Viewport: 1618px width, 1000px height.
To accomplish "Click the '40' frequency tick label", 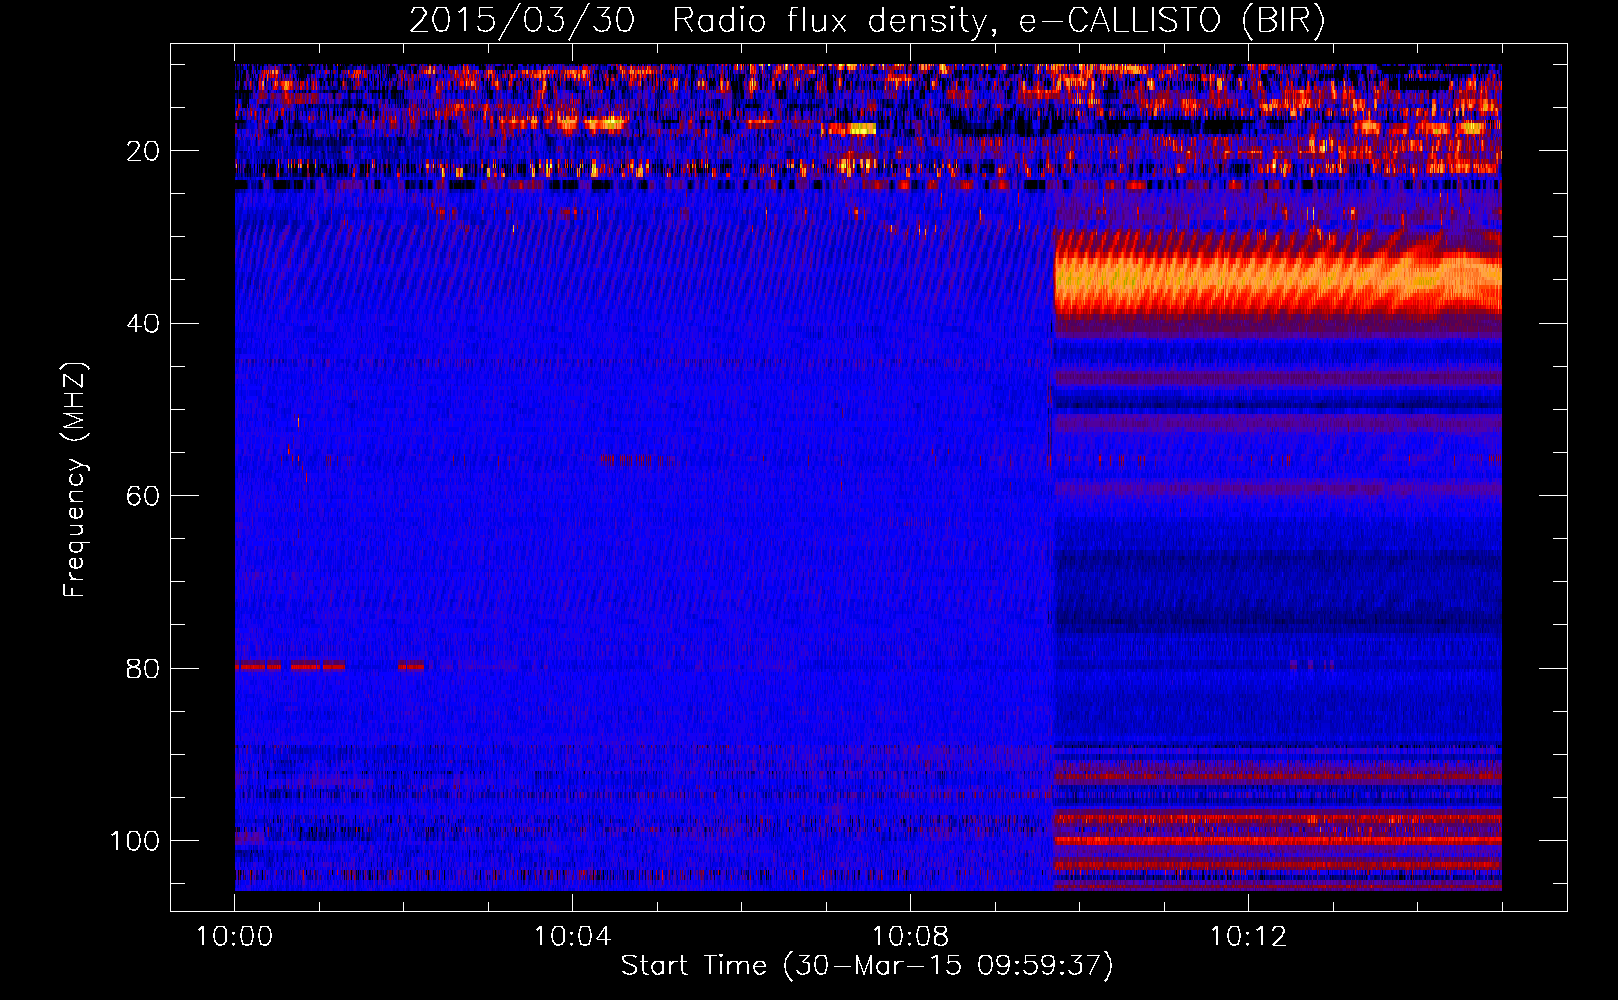I will tap(144, 324).
